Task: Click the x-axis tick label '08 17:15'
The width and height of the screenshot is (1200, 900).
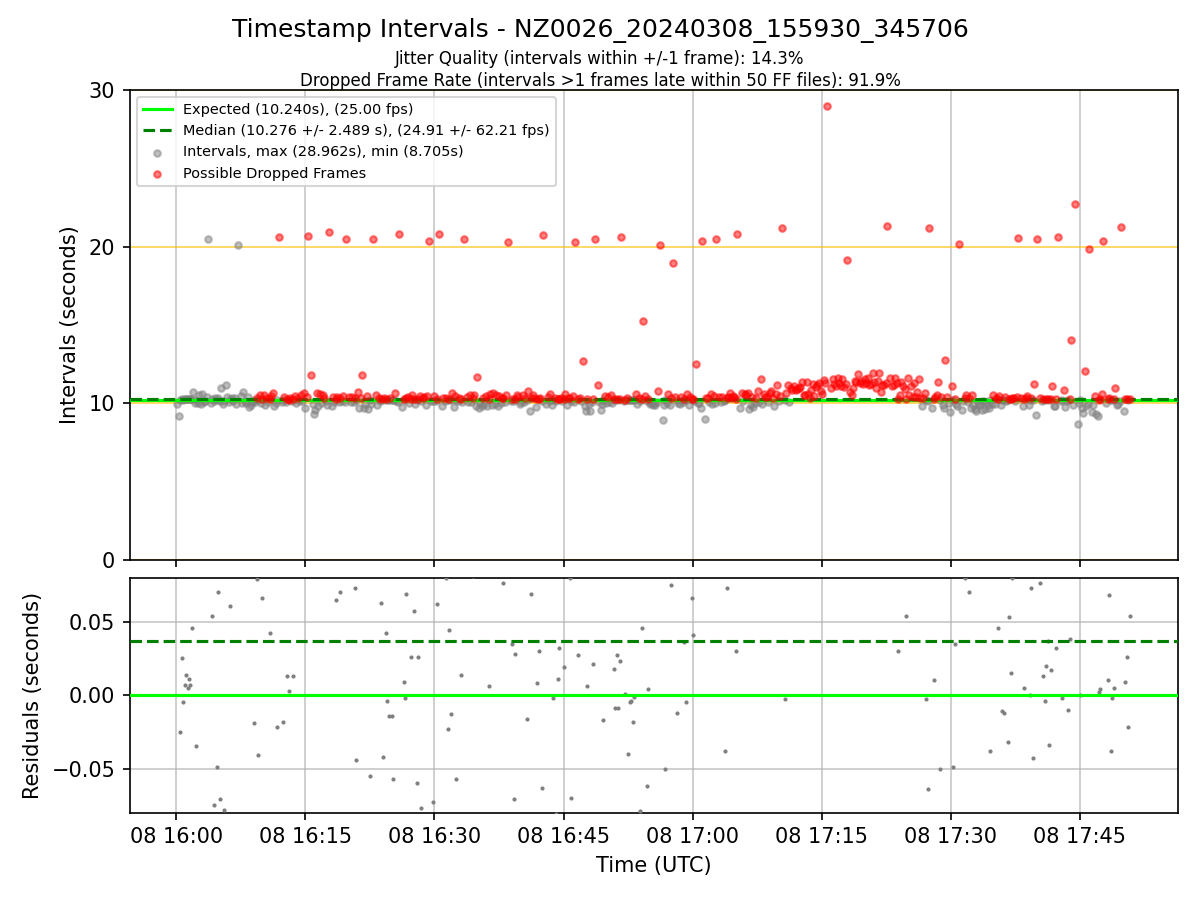Action: tap(822, 835)
